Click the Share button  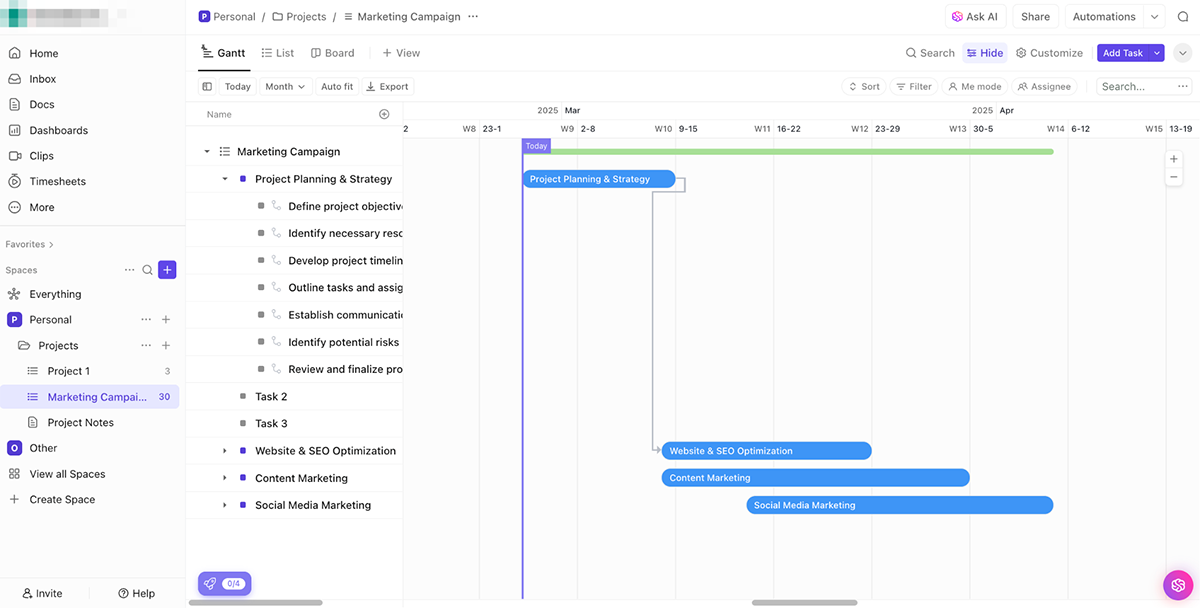[1035, 16]
